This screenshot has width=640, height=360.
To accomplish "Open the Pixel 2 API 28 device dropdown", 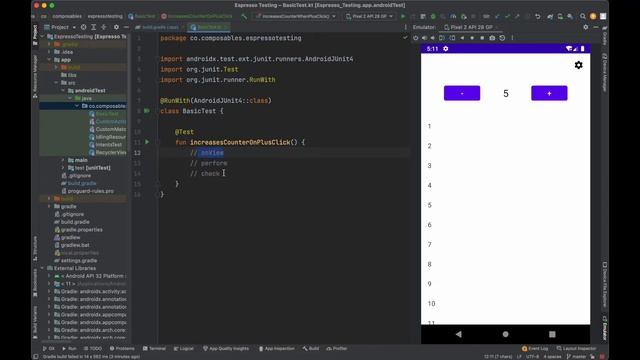I will (369, 16).
